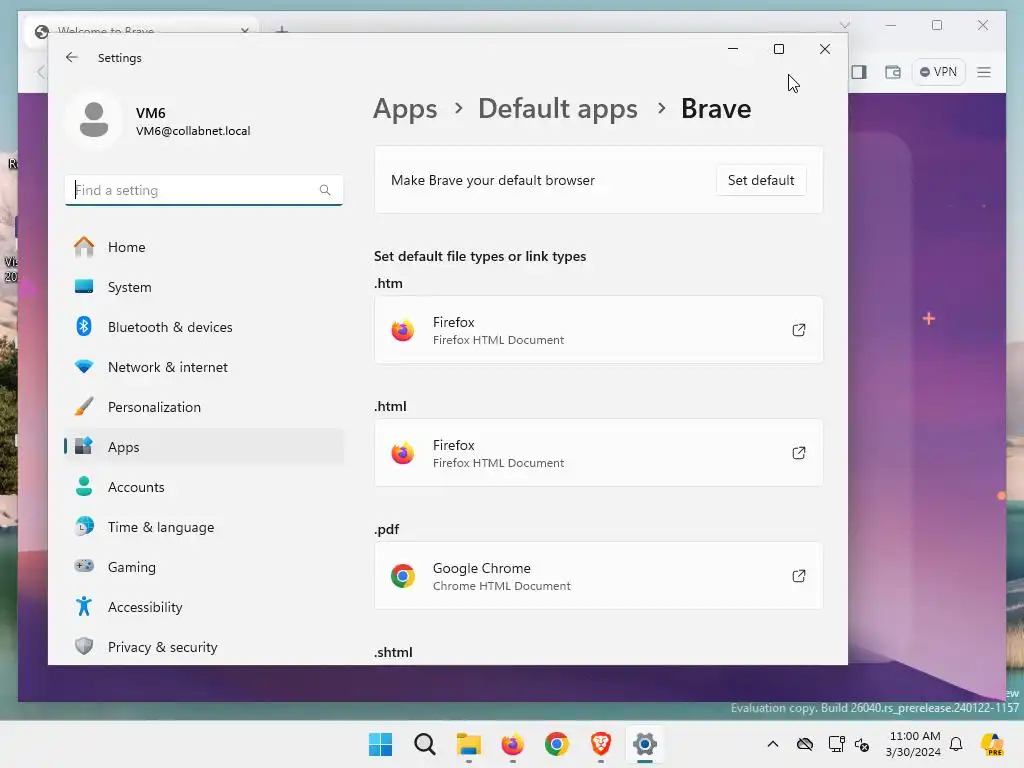1024x768 pixels.
Task: Open network display tray icon
Action: click(837, 744)
